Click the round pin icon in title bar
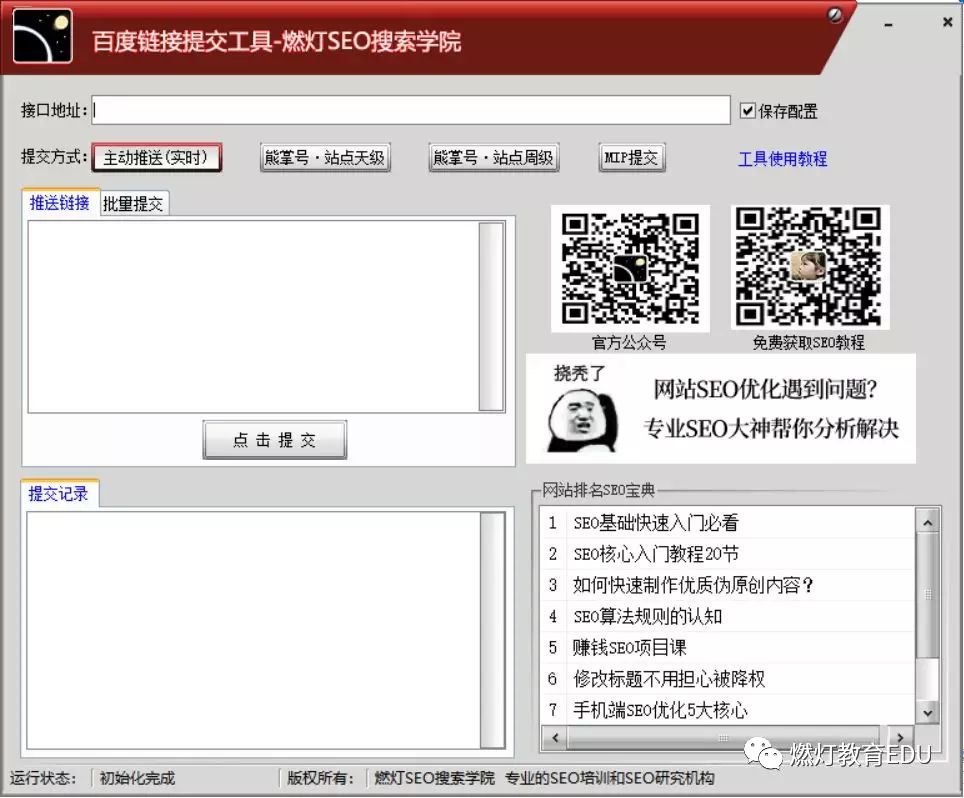The image size is (964, 798). coord(834,15)
